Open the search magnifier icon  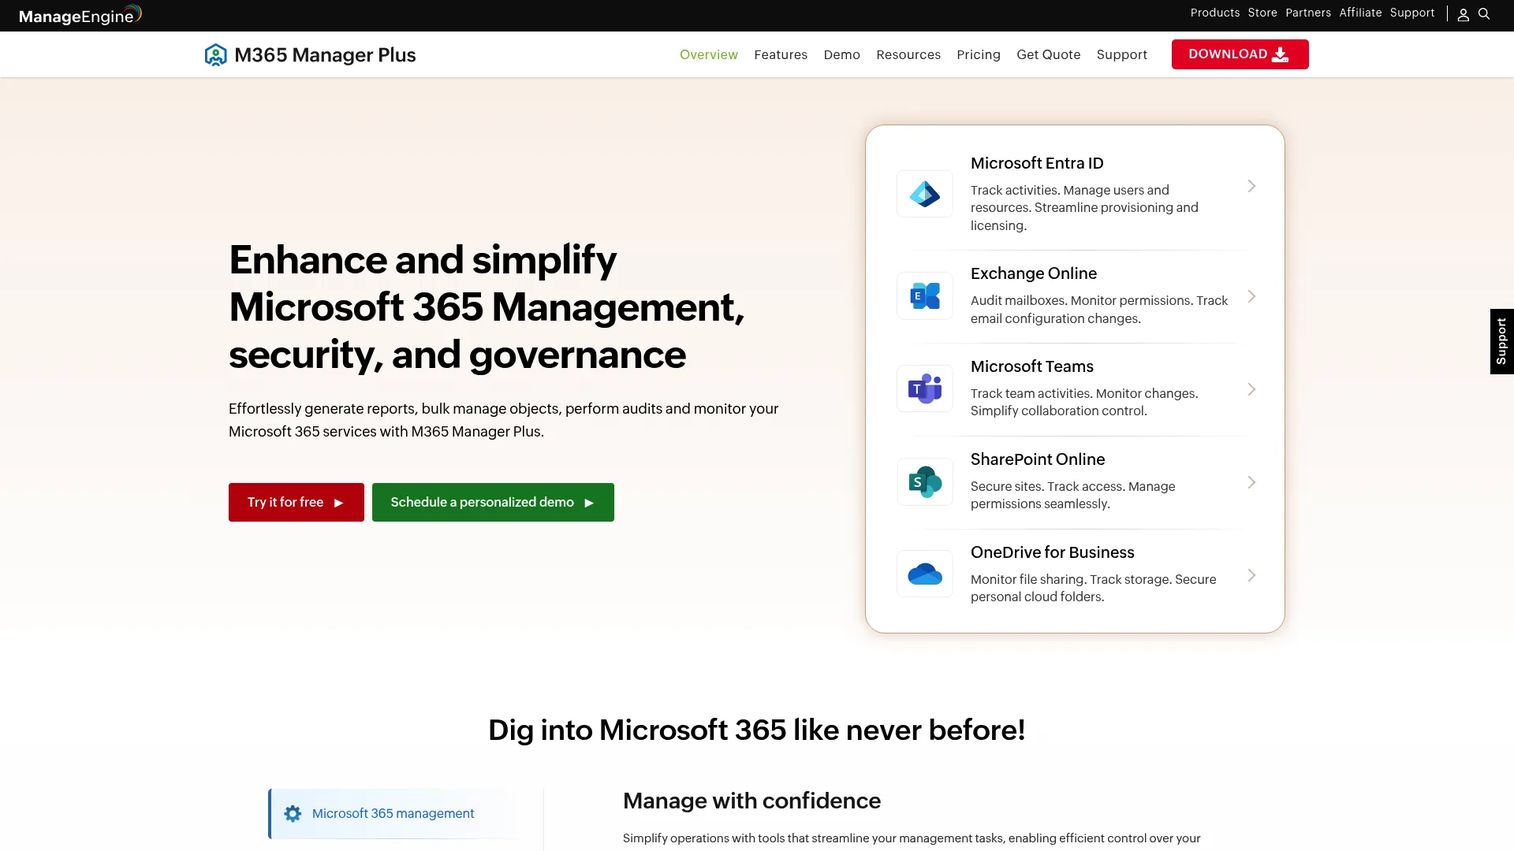[1484, 14]
